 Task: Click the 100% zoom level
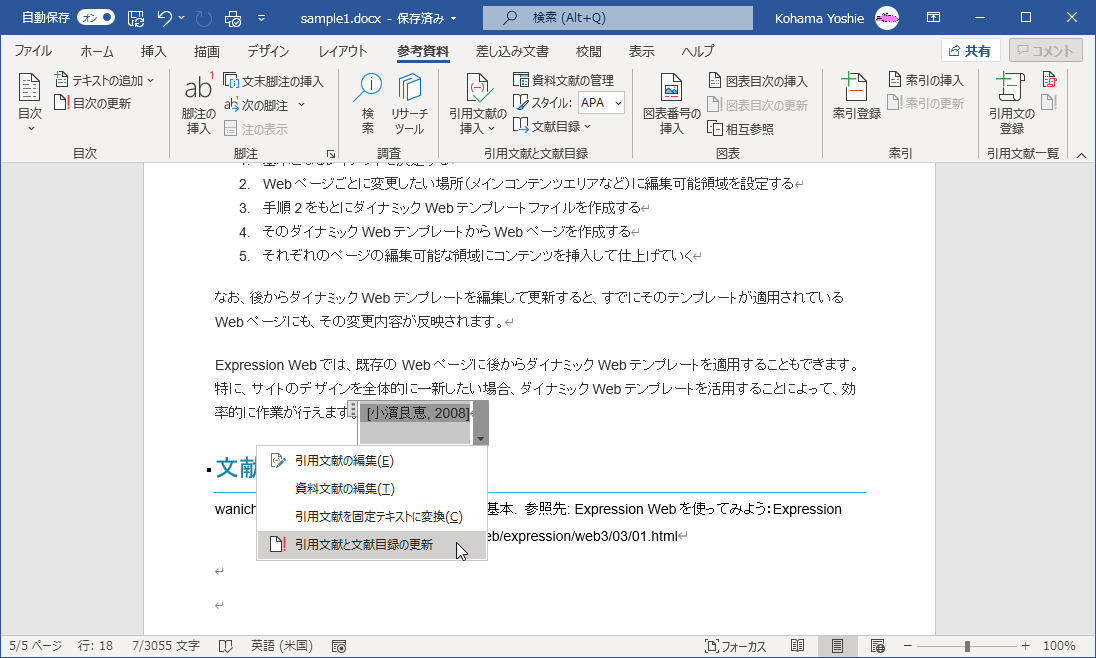(x=1059, y=646)
